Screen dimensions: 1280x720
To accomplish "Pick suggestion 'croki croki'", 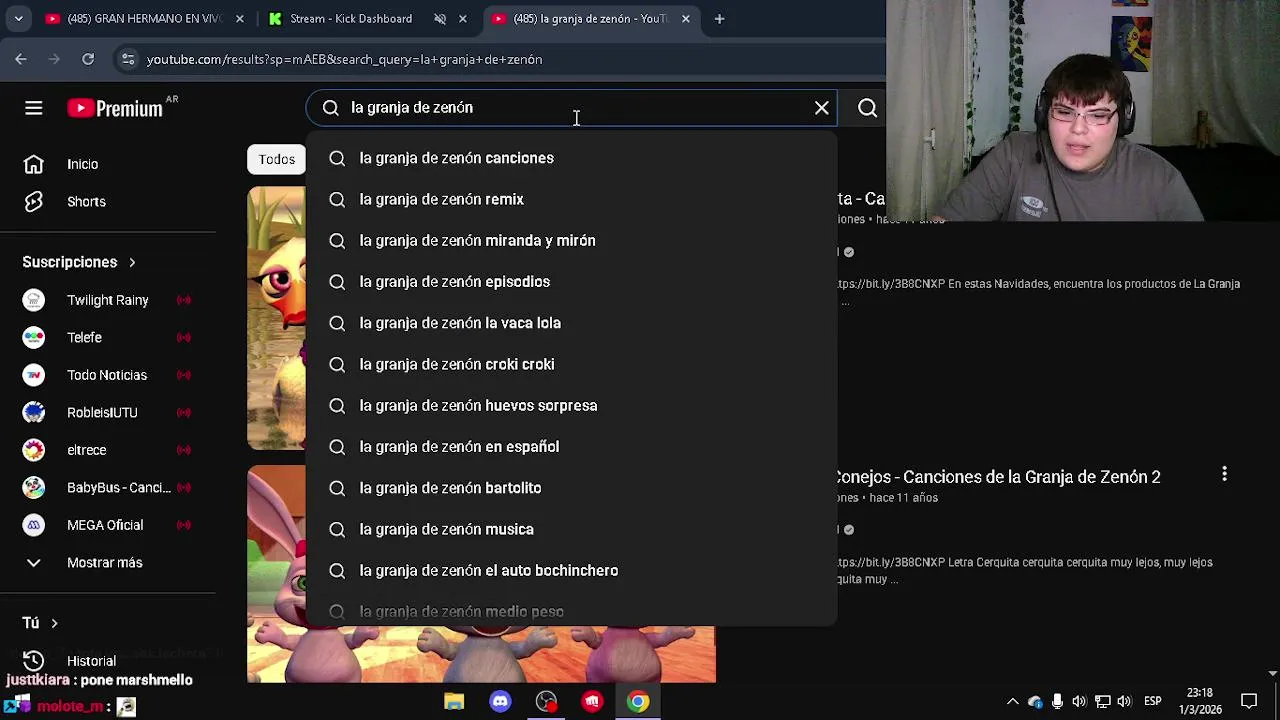I will (x=571, y=364).
